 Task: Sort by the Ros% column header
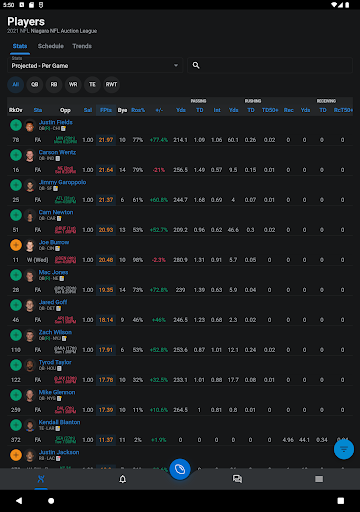coord(138,110)
